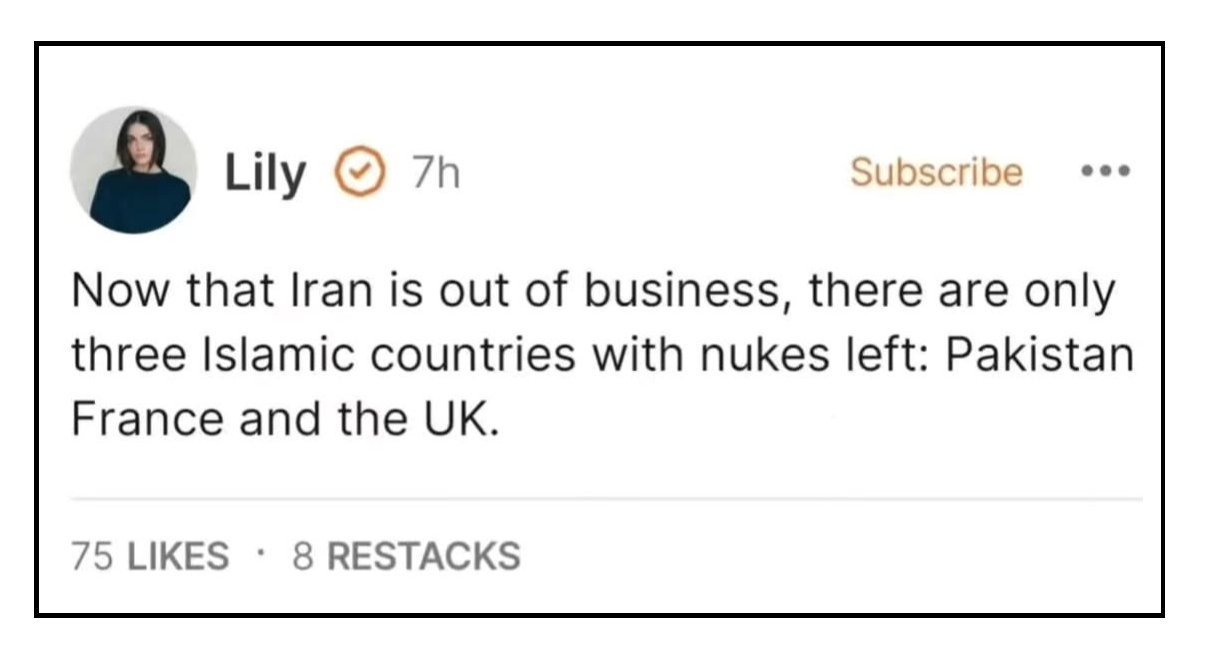Click the Subscribe link

coord(936,172)
